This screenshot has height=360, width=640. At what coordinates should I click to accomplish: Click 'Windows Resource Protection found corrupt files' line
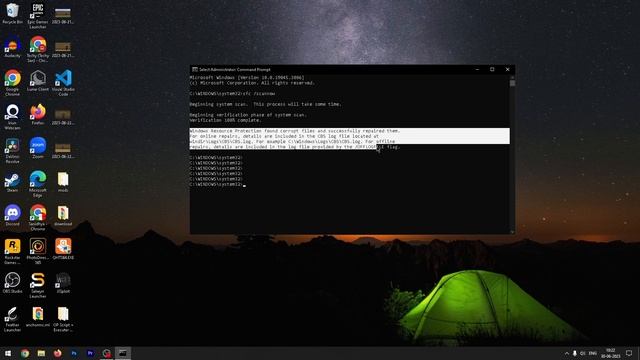click(x=295, y=131)
